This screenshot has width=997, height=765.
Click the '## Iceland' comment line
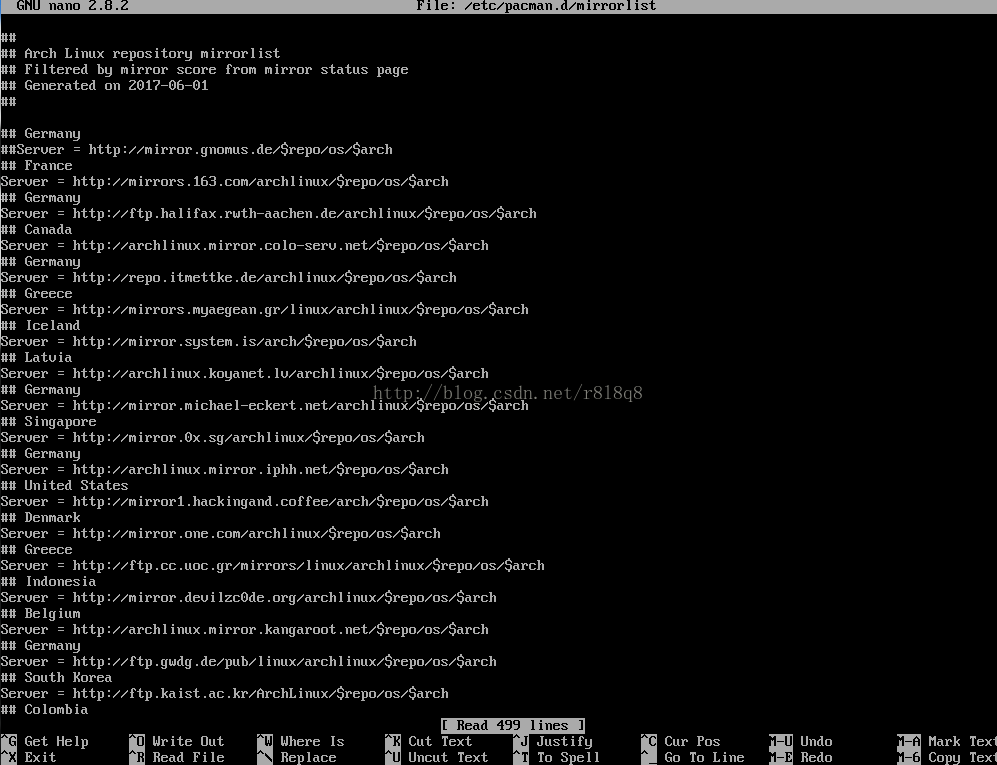[x=40, y=326]
